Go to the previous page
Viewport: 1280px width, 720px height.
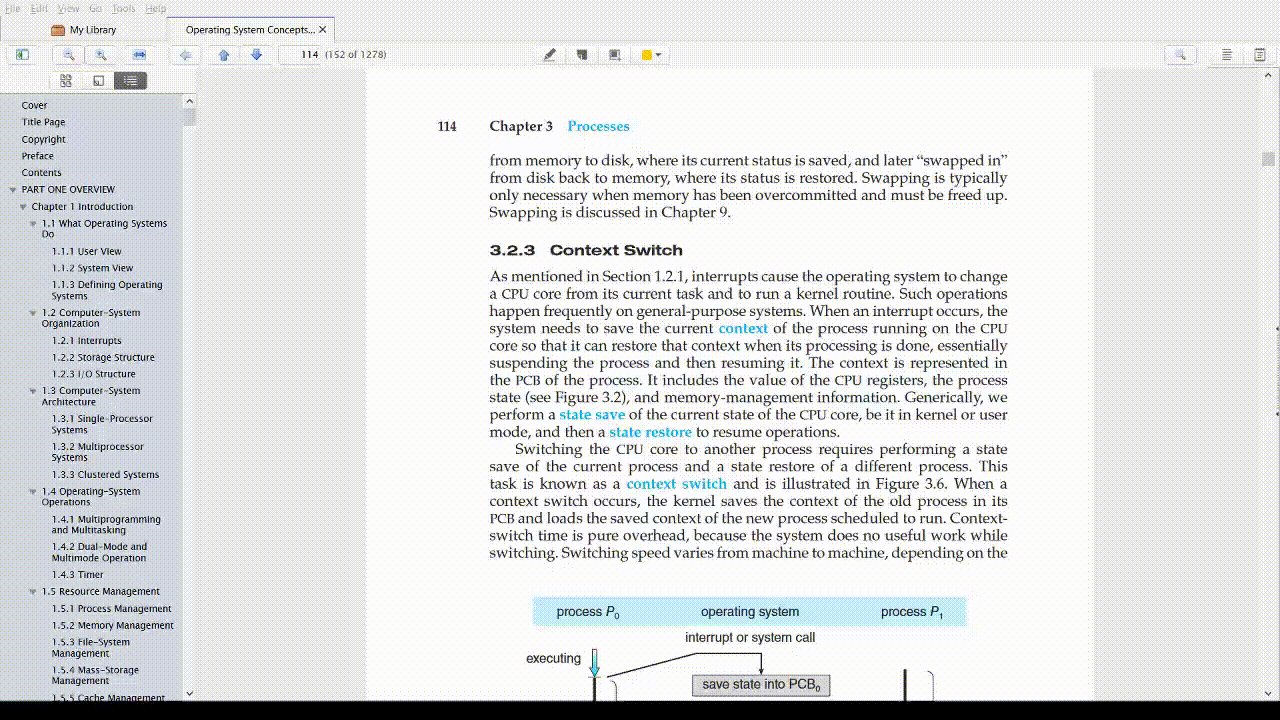pos(224,55)
